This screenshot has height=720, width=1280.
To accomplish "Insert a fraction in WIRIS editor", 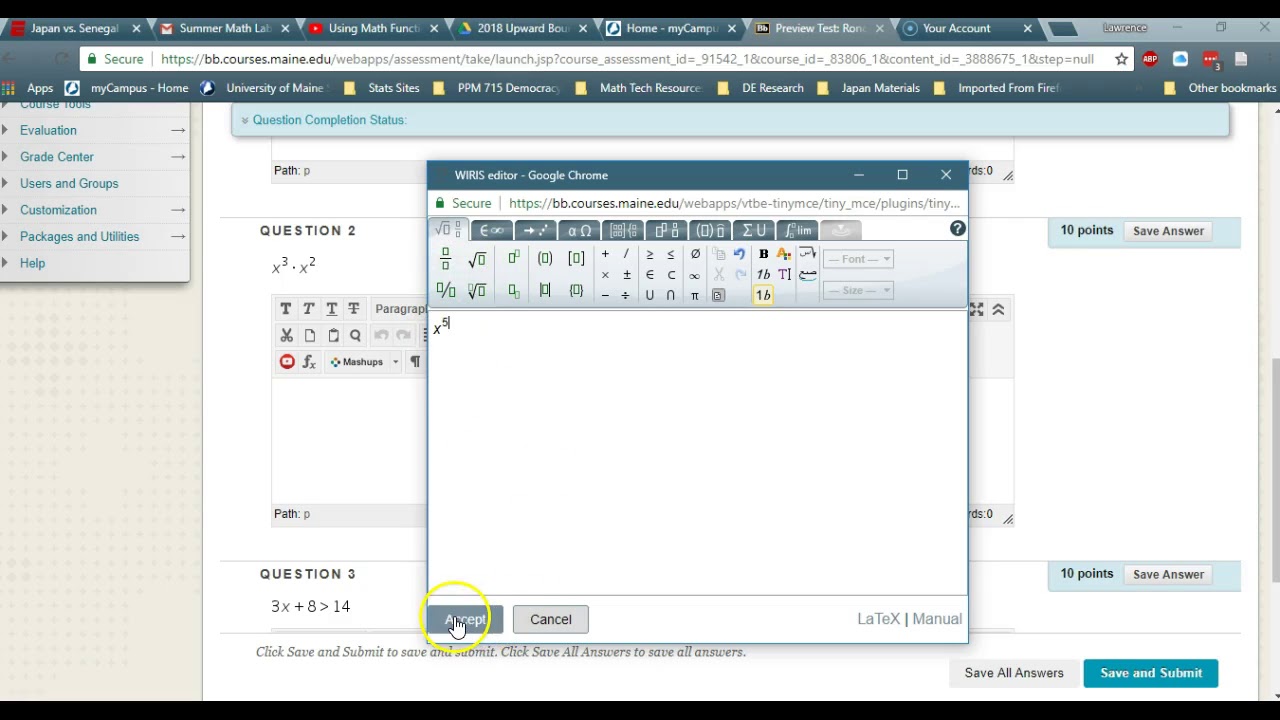I will coord(445,259).
